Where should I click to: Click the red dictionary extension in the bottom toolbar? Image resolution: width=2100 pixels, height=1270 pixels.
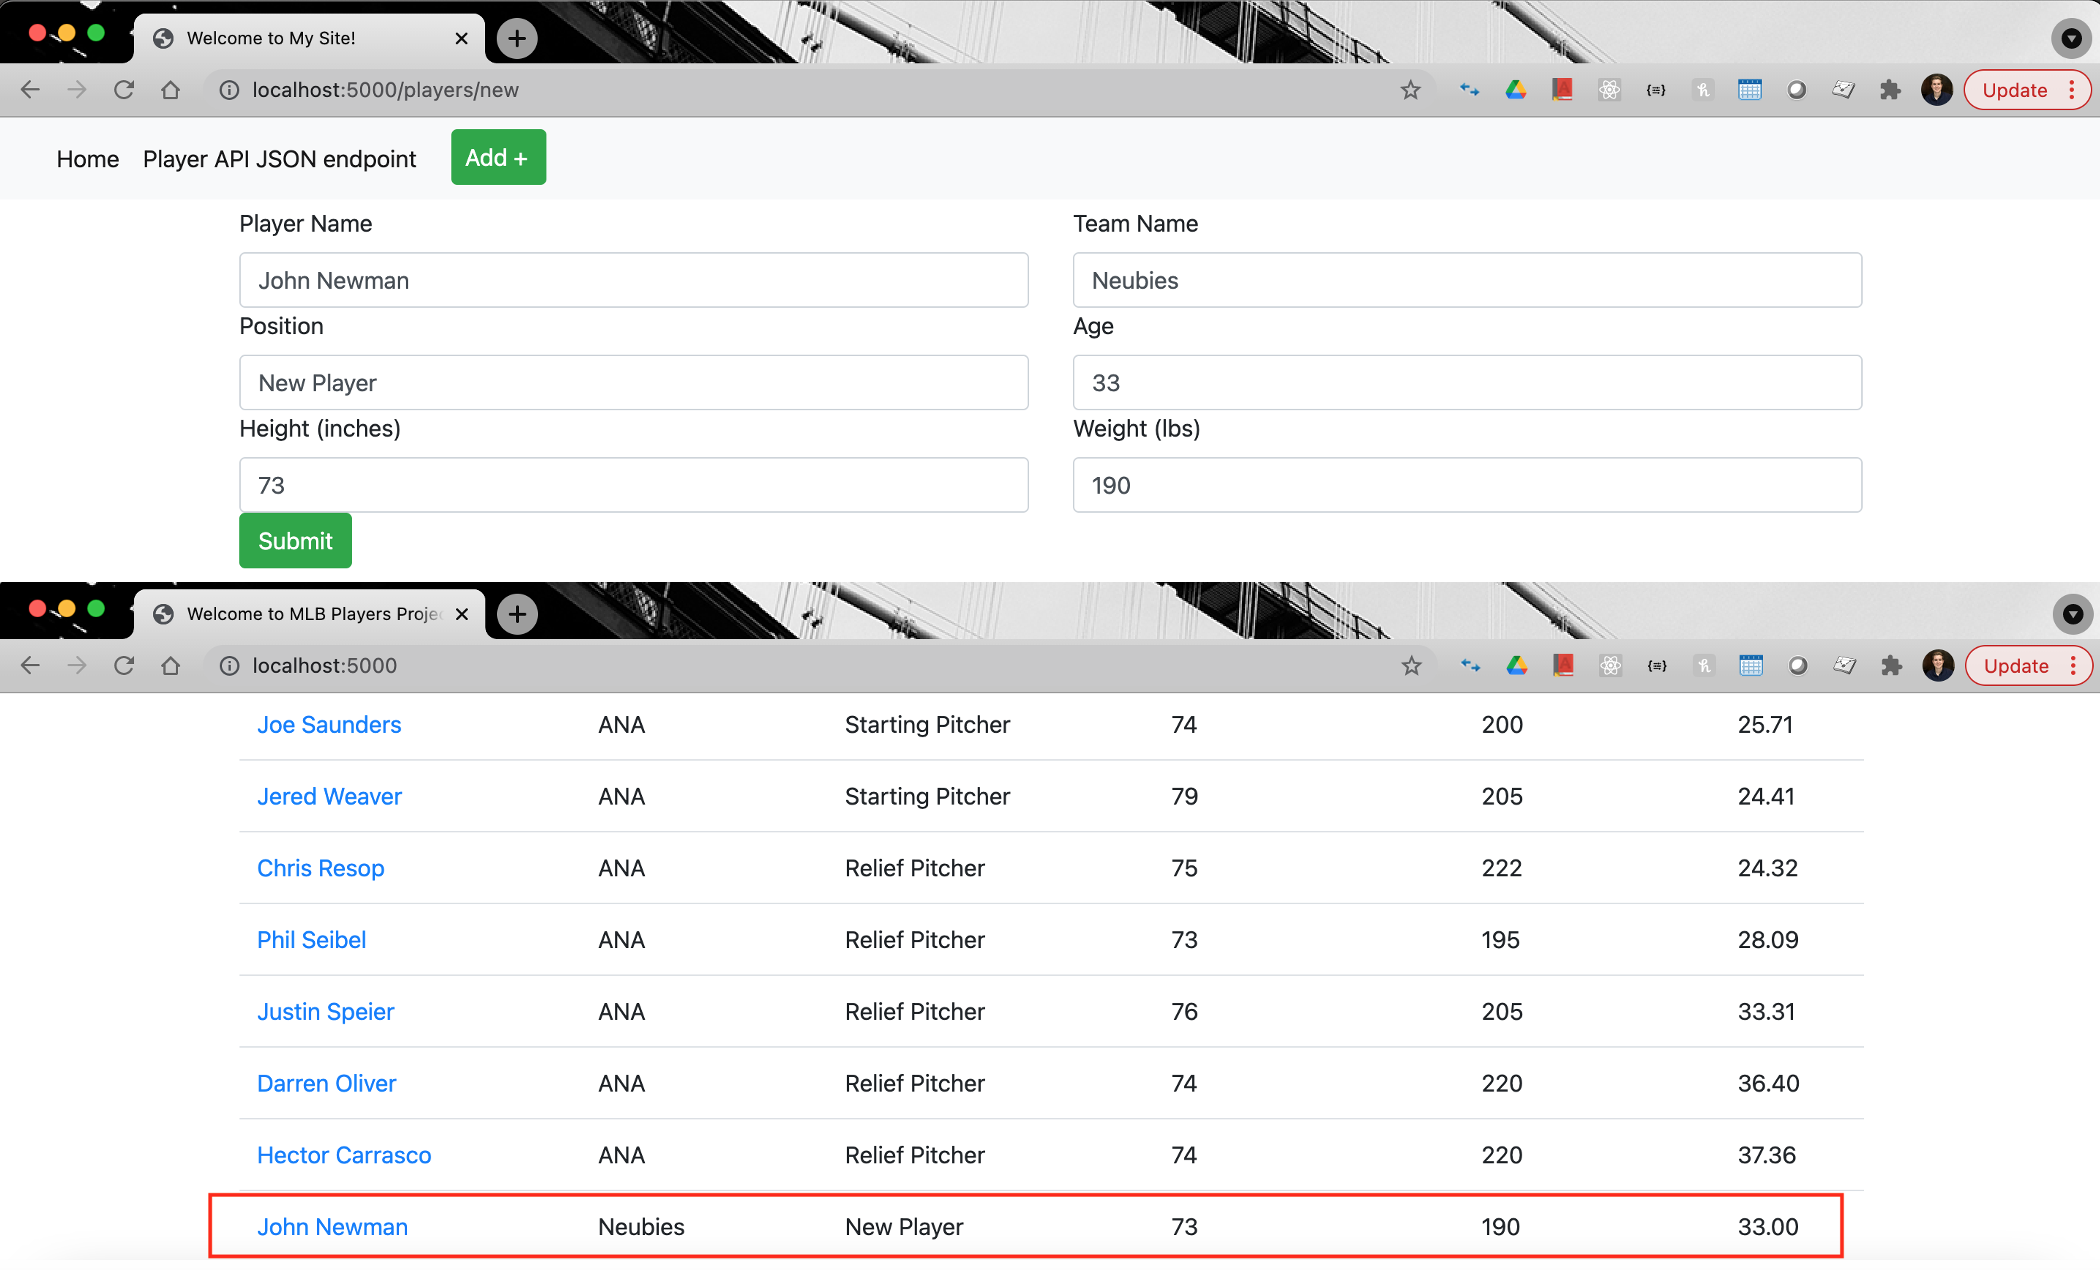pos(1564,666)
